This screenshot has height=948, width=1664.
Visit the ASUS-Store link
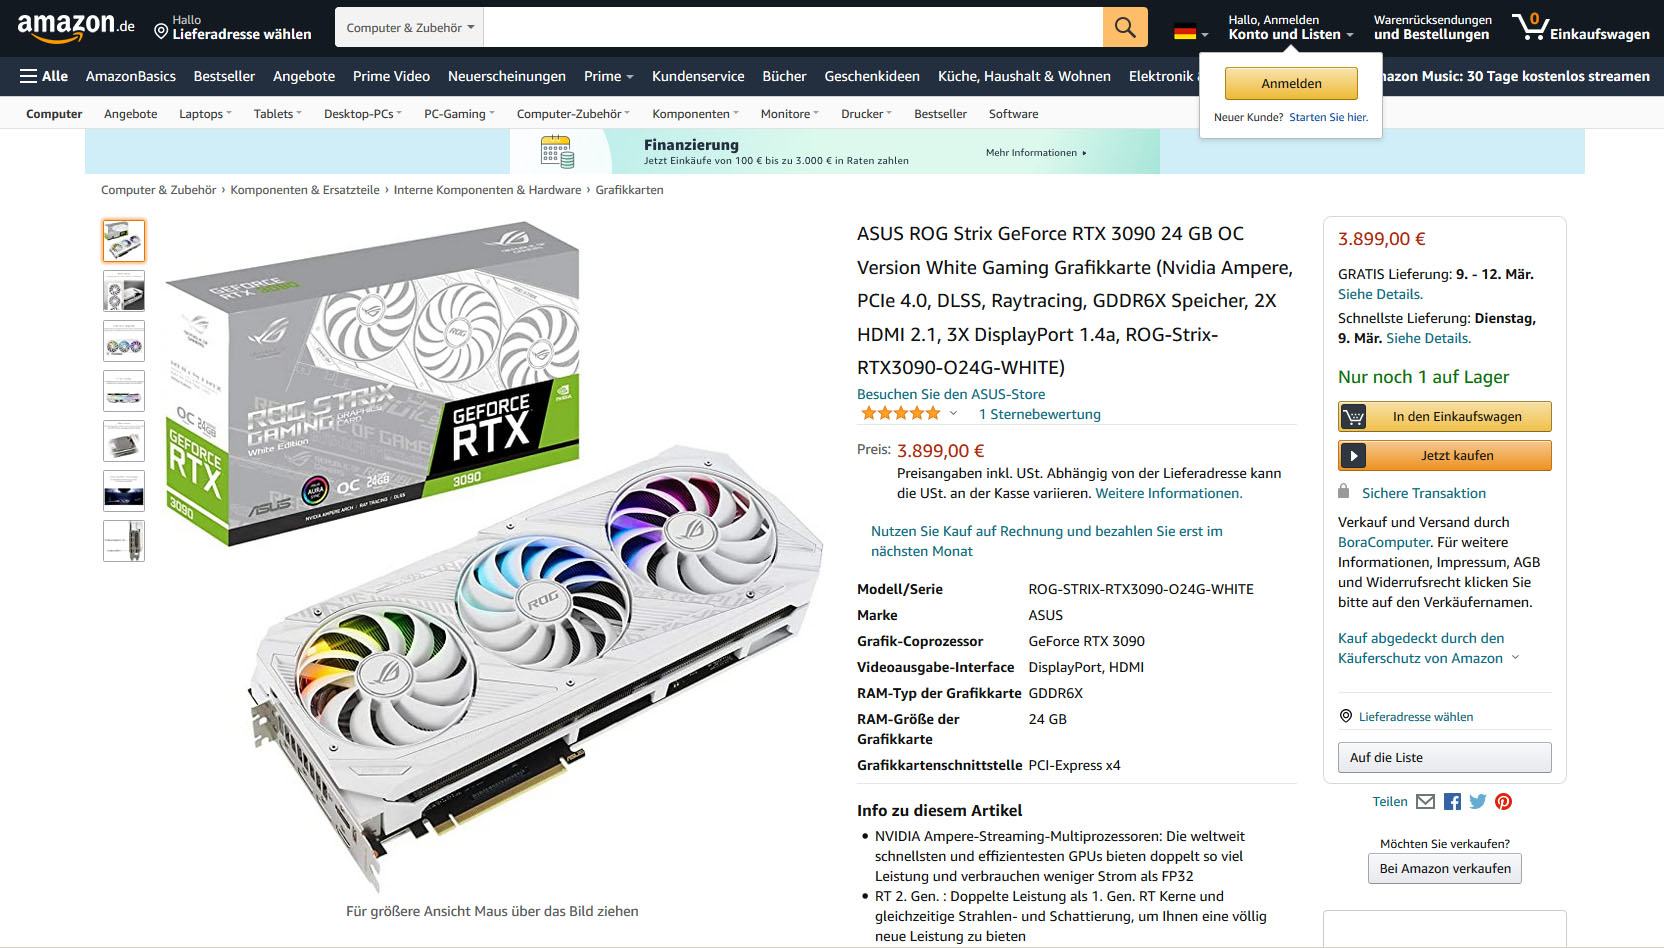[x=951, y=394]
